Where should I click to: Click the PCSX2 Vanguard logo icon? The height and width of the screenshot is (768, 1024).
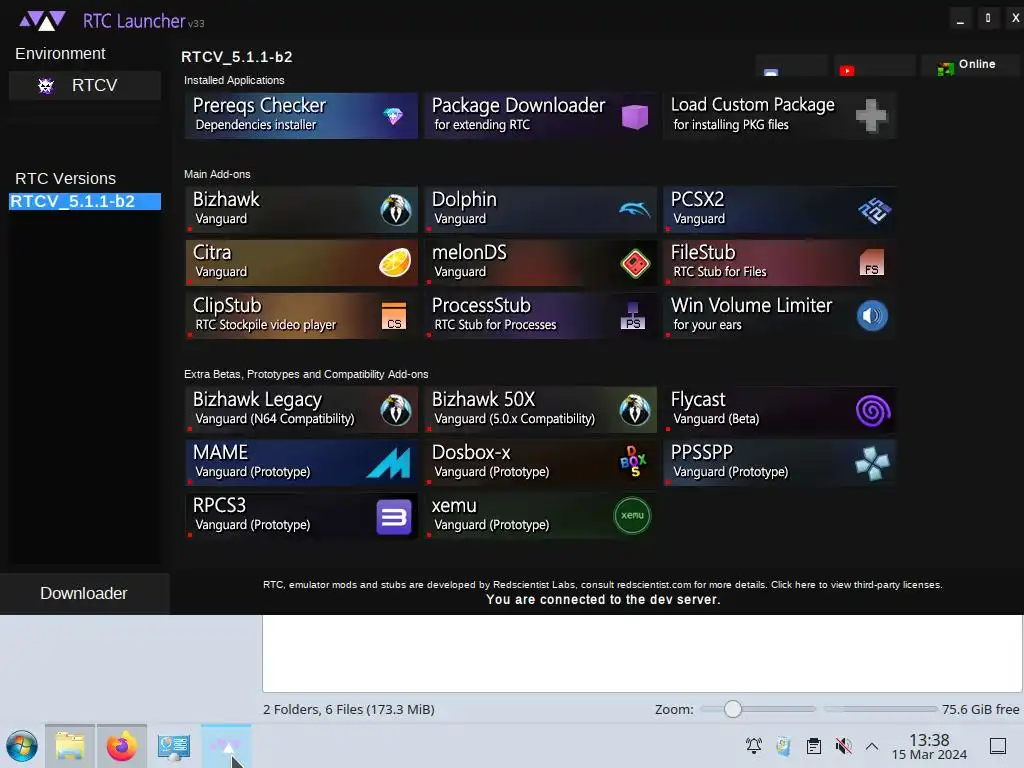click(x=874, y=211)
